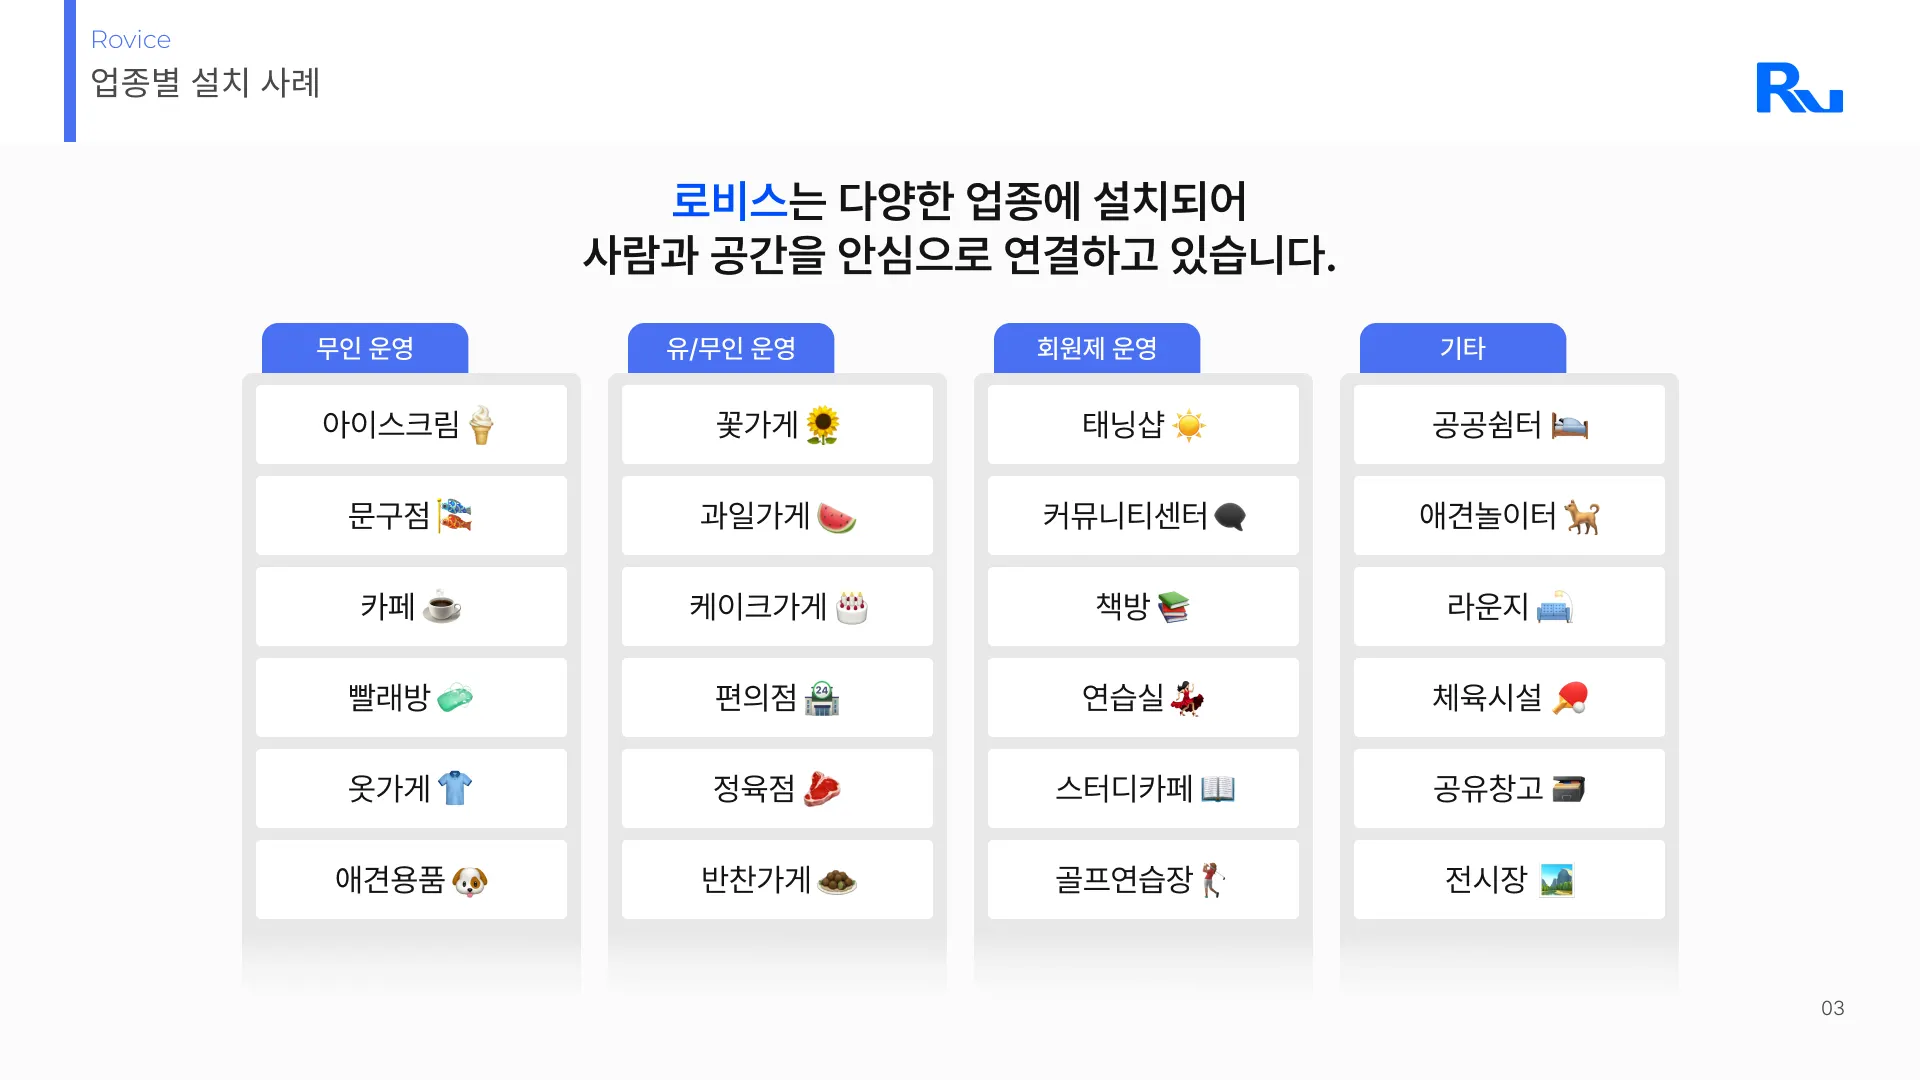Click the coffee cup emoji by 카페
This screenshot has width=1920, height=1080.
(441, 607)
